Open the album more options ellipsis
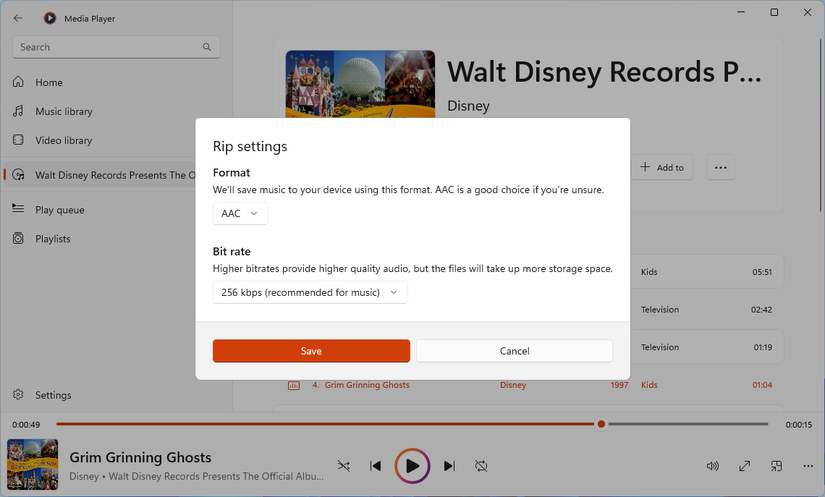 pyautogui.click(x=720, y=167)
